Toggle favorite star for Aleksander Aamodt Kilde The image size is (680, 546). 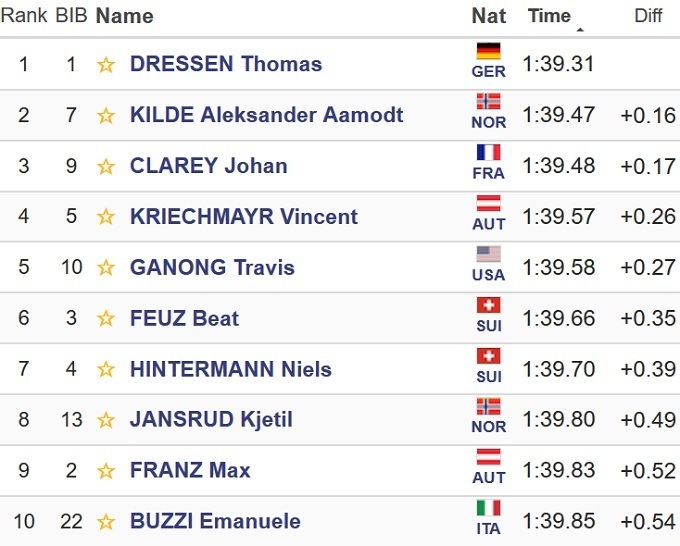pos(106,116)
